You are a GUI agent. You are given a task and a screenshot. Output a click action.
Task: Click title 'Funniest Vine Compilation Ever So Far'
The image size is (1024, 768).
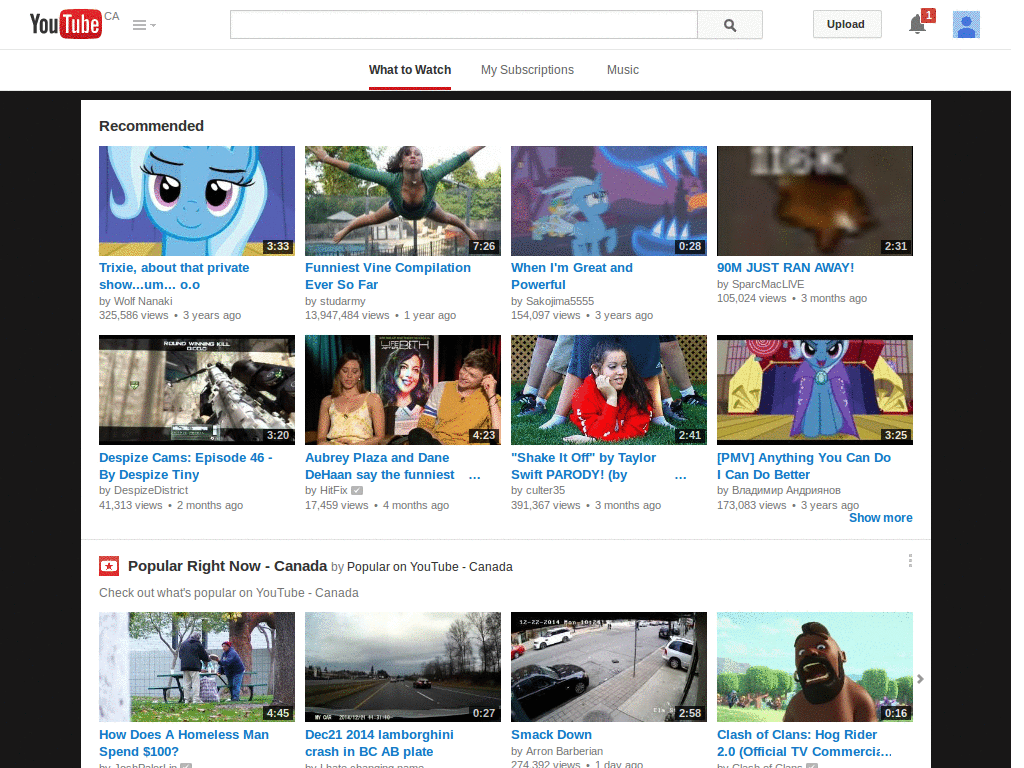coord(388,276)
